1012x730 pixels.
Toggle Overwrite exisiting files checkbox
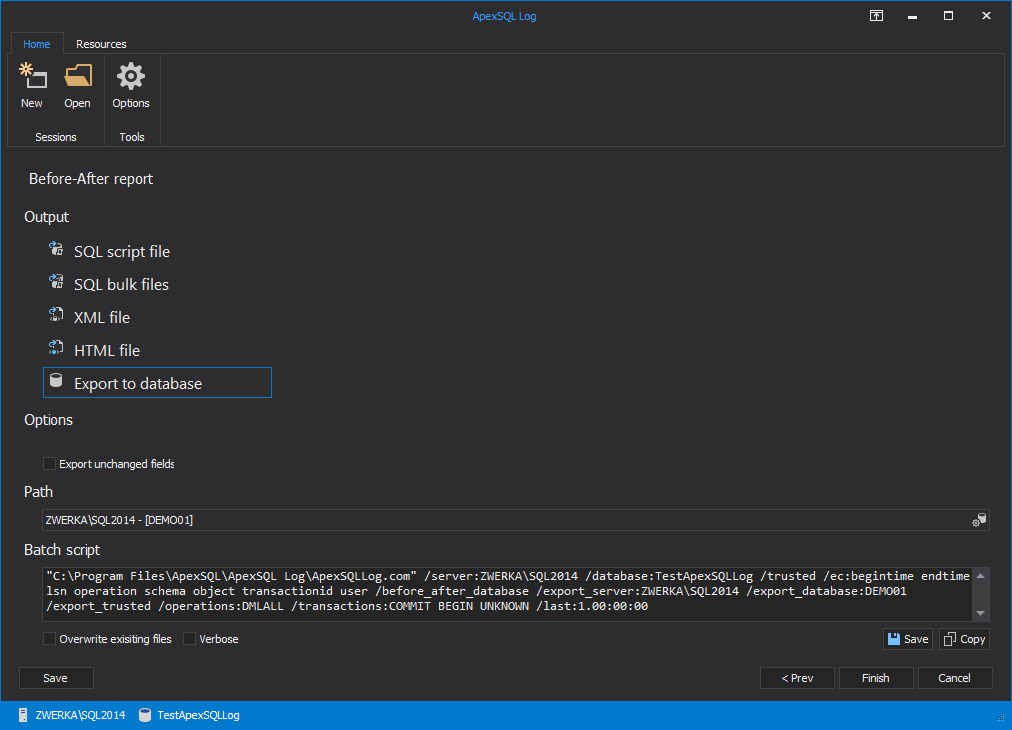[49, 638]
